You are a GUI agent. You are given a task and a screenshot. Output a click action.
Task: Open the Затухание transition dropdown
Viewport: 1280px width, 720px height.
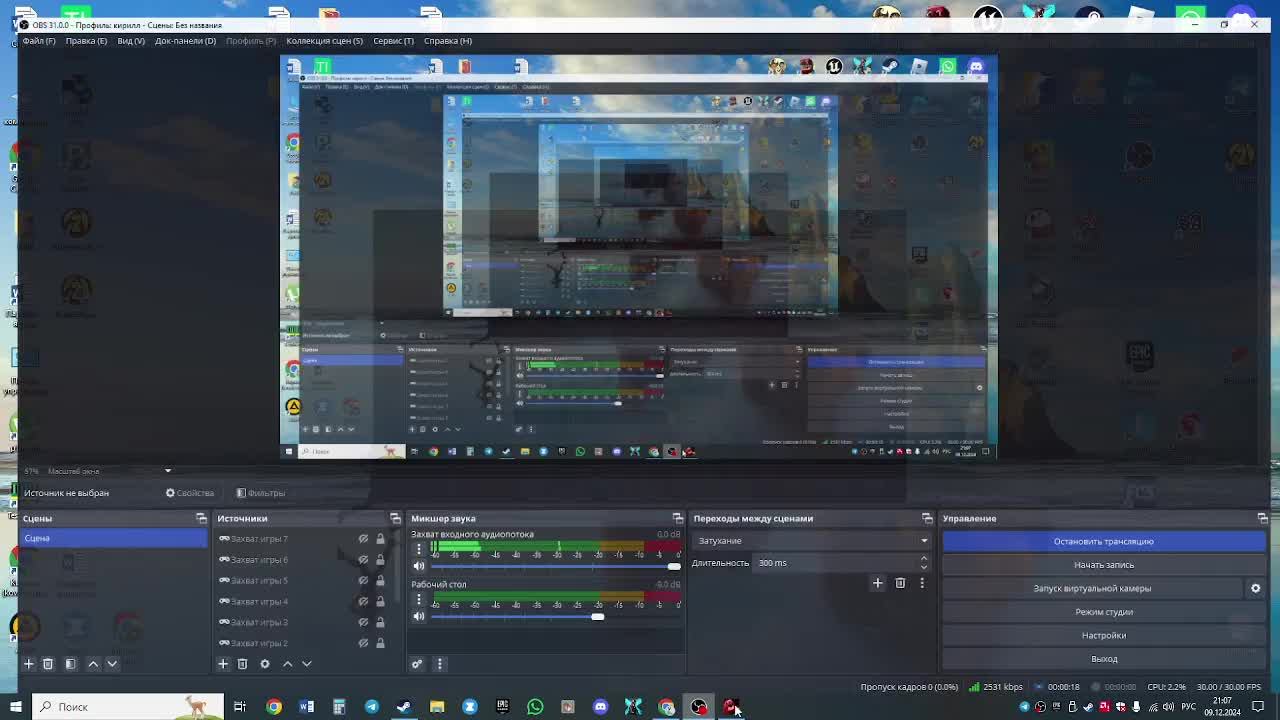pyautogui.click(x=811, y=541)
